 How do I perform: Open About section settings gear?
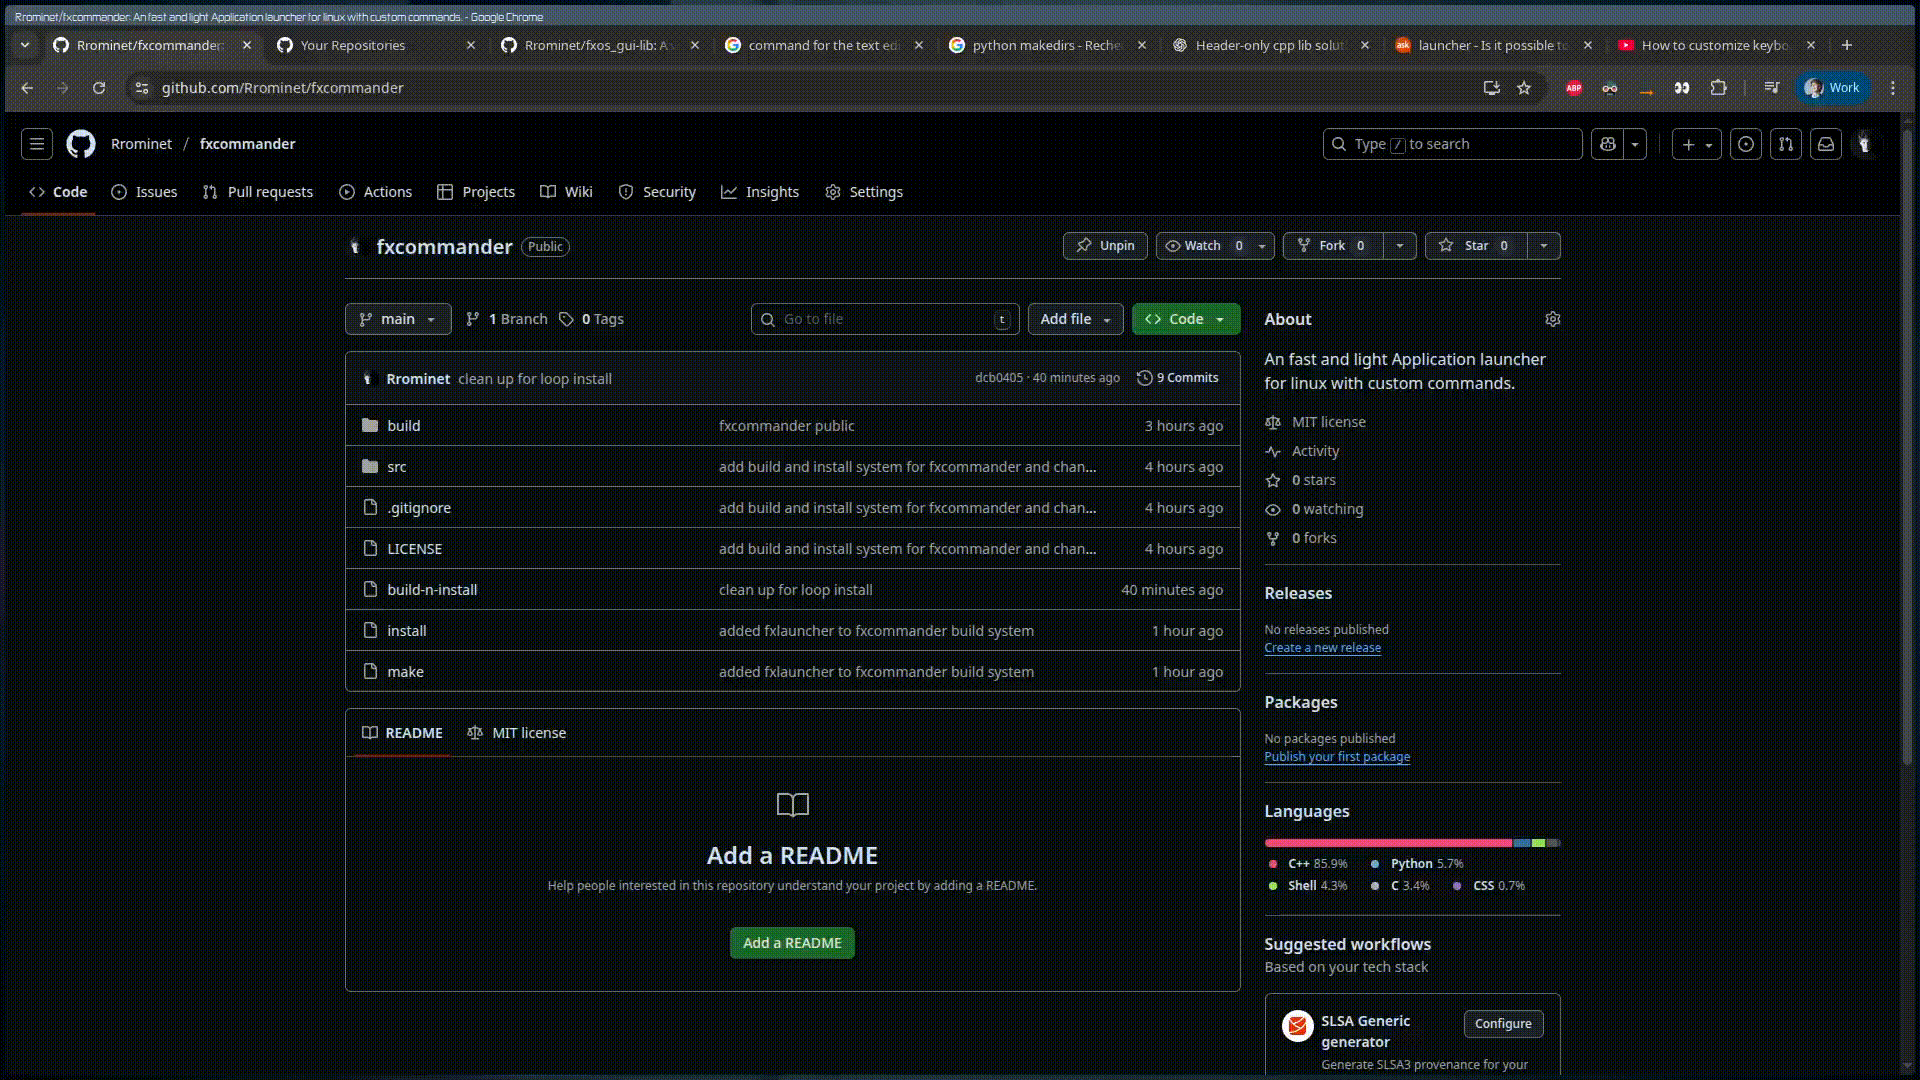click(x=1552, y=319)
